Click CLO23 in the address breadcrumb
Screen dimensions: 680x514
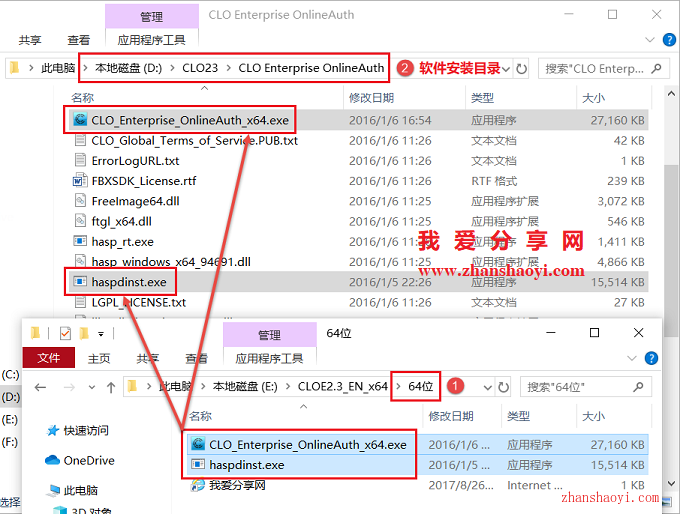click(200, 68)
